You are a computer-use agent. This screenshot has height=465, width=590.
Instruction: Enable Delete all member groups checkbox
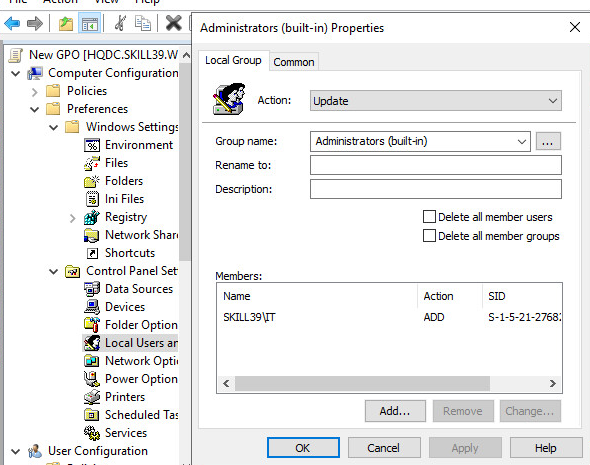click(429, 236)
